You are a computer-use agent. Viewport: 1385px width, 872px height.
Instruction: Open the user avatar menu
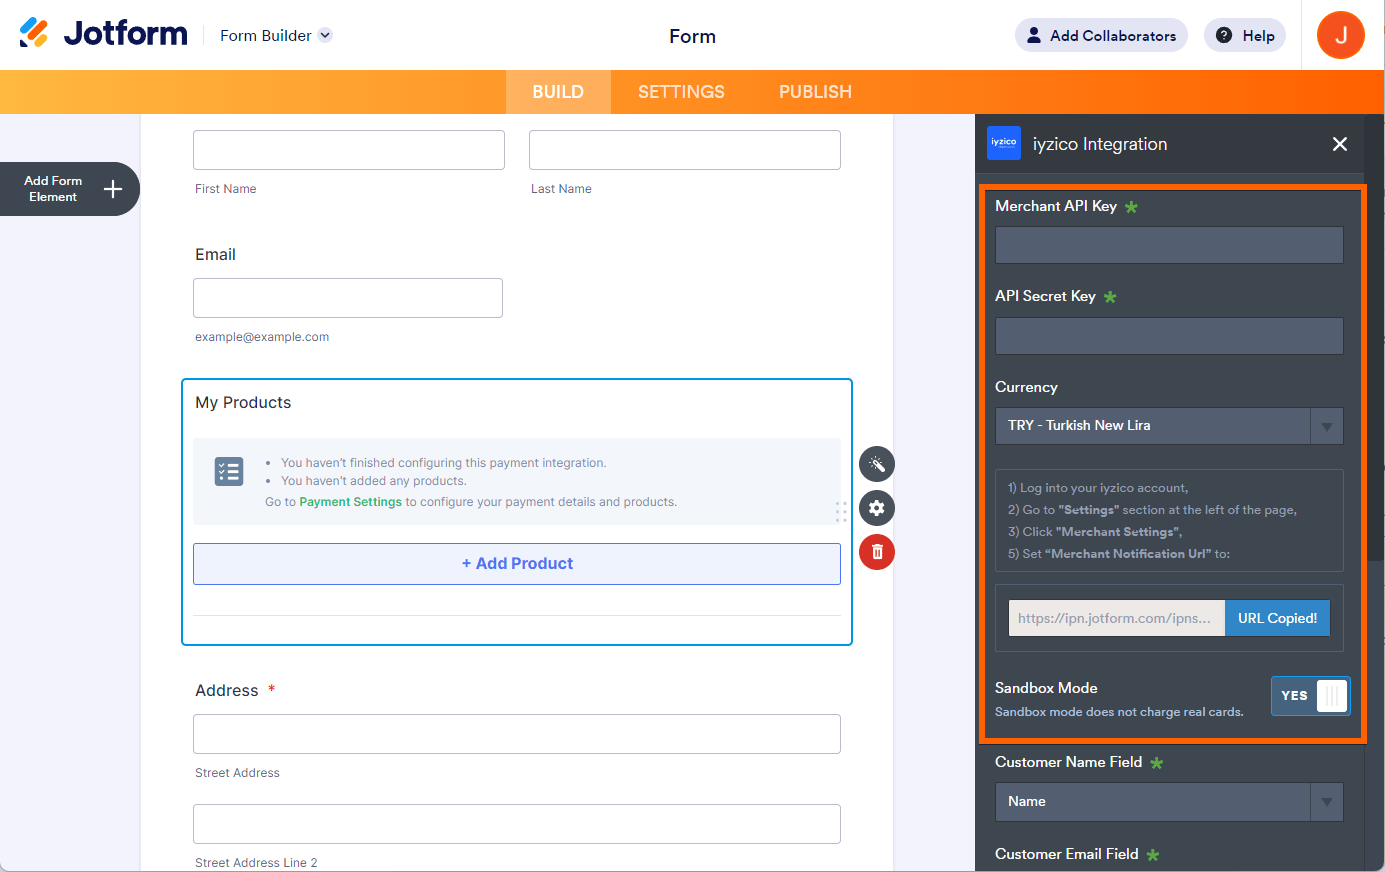1341,35
